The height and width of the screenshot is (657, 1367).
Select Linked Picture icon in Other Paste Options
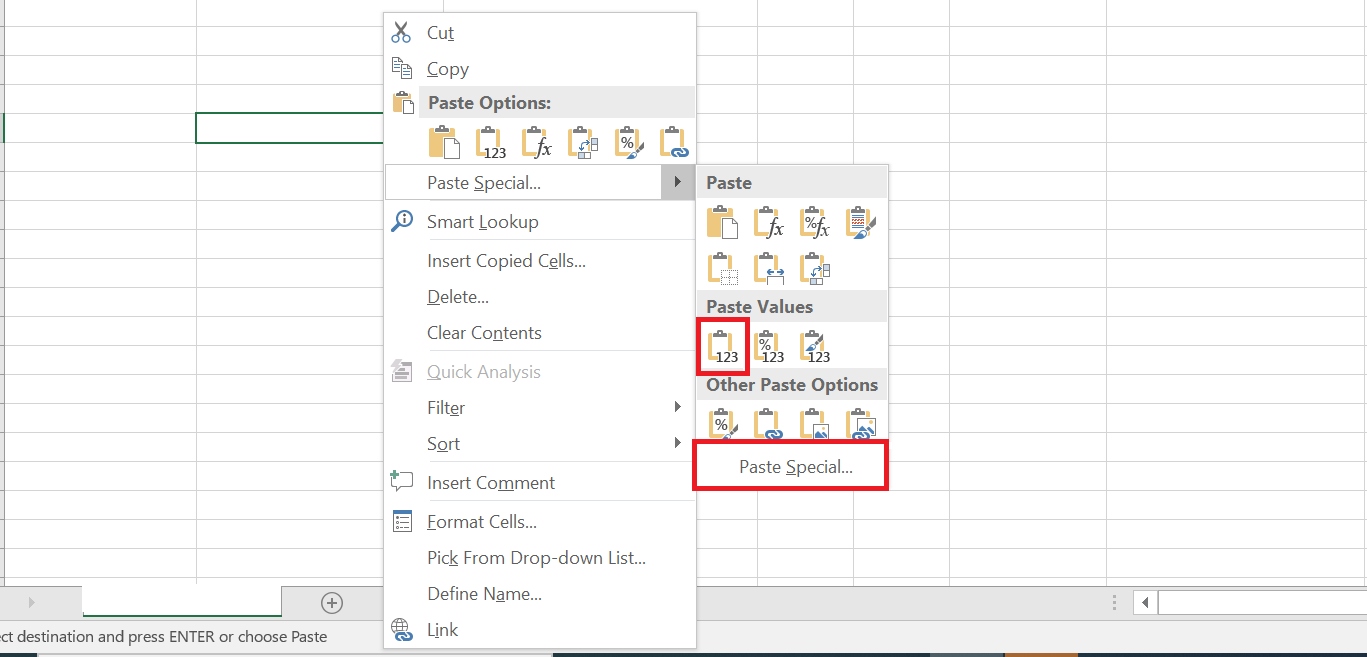tap(860, 424)
